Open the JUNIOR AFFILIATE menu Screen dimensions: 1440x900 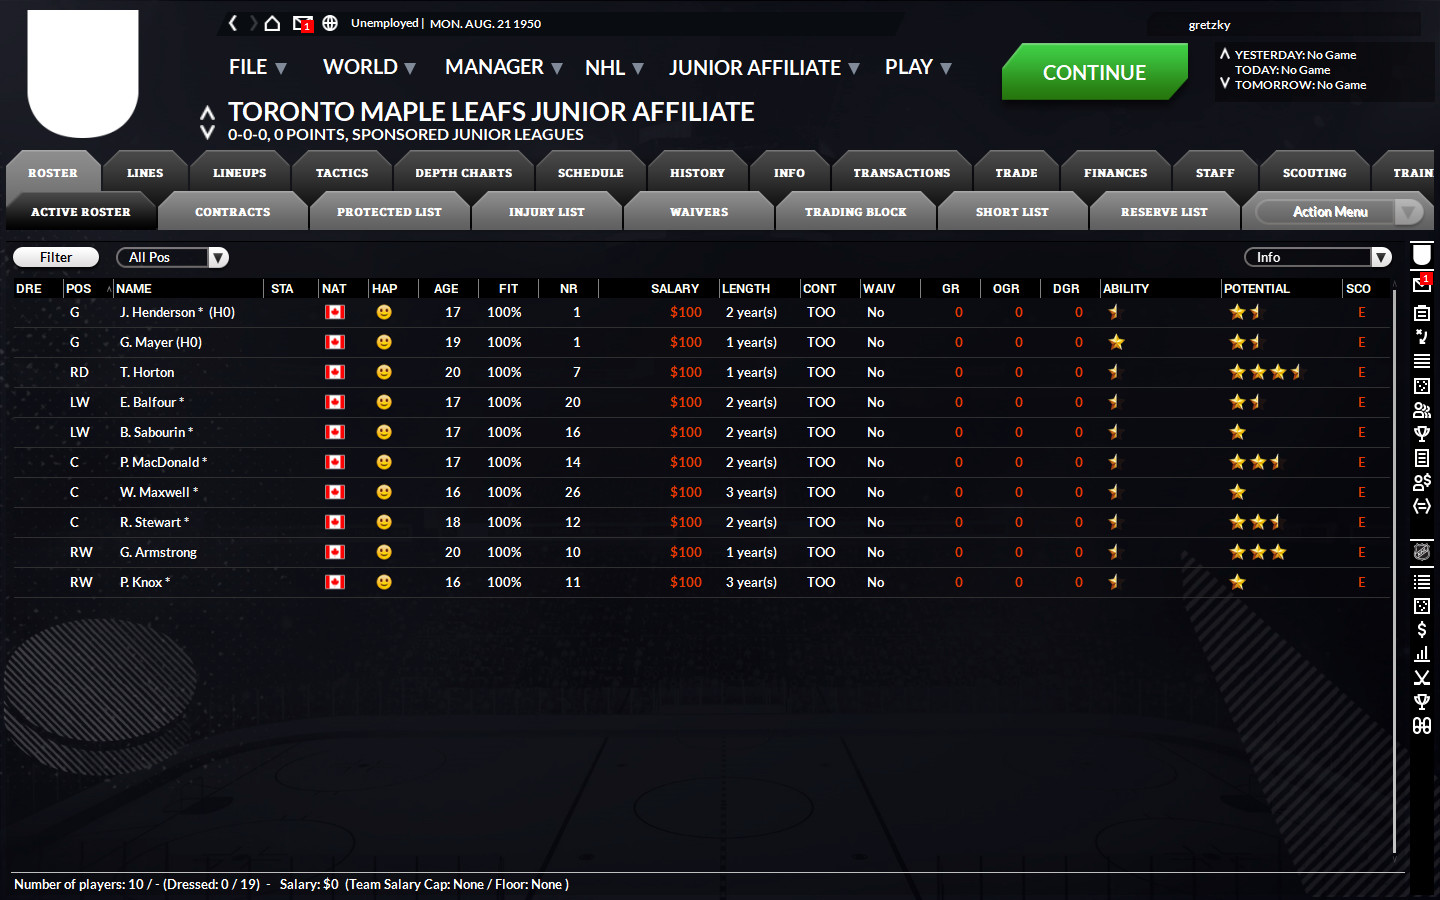763,68
